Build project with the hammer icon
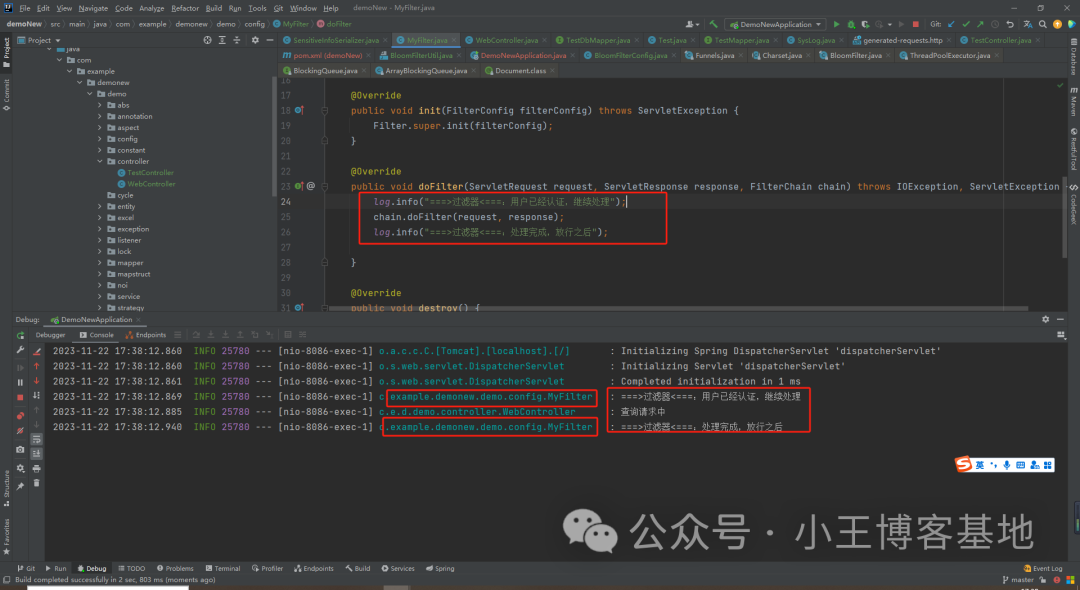This screenshot has width=1080, height=590. [x=714, y=24]
